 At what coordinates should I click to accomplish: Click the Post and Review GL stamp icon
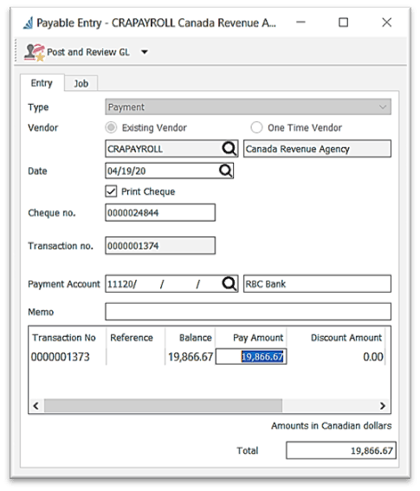34,52
